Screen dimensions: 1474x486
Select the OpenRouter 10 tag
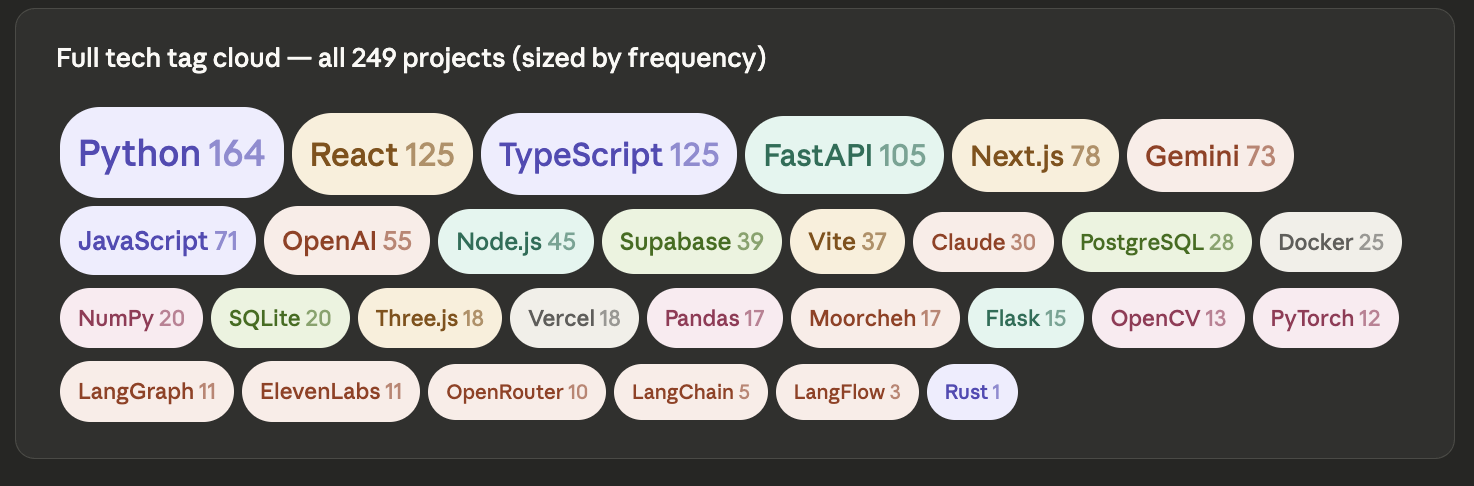517,392
